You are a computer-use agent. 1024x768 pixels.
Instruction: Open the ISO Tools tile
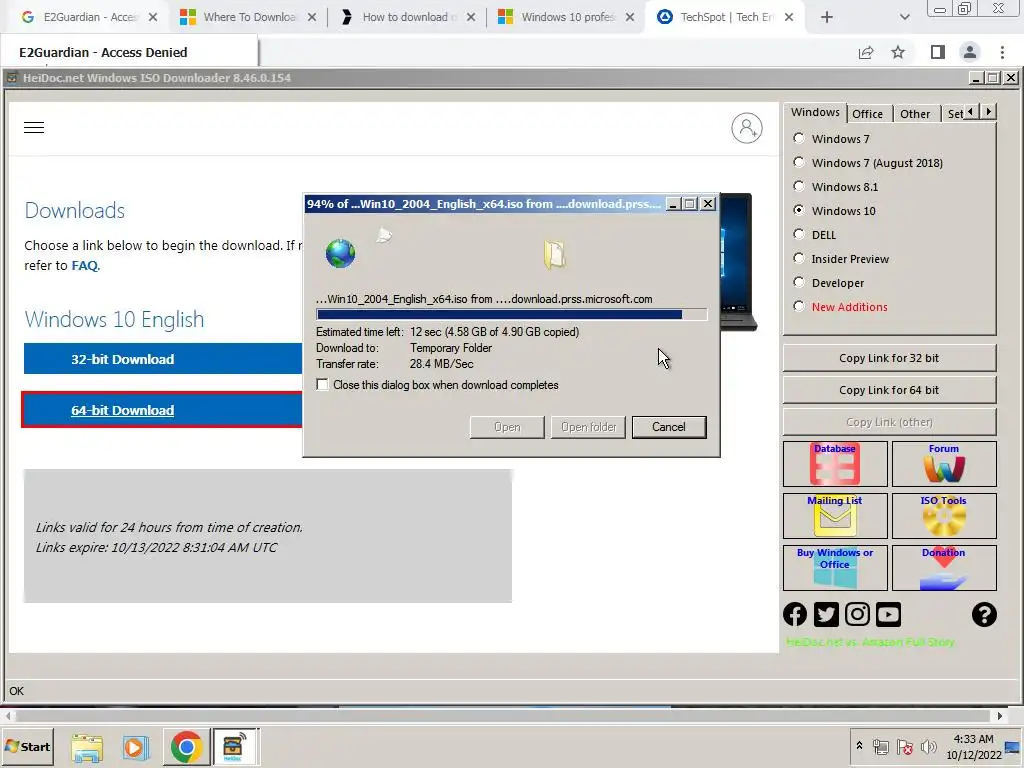click(944, 516)
